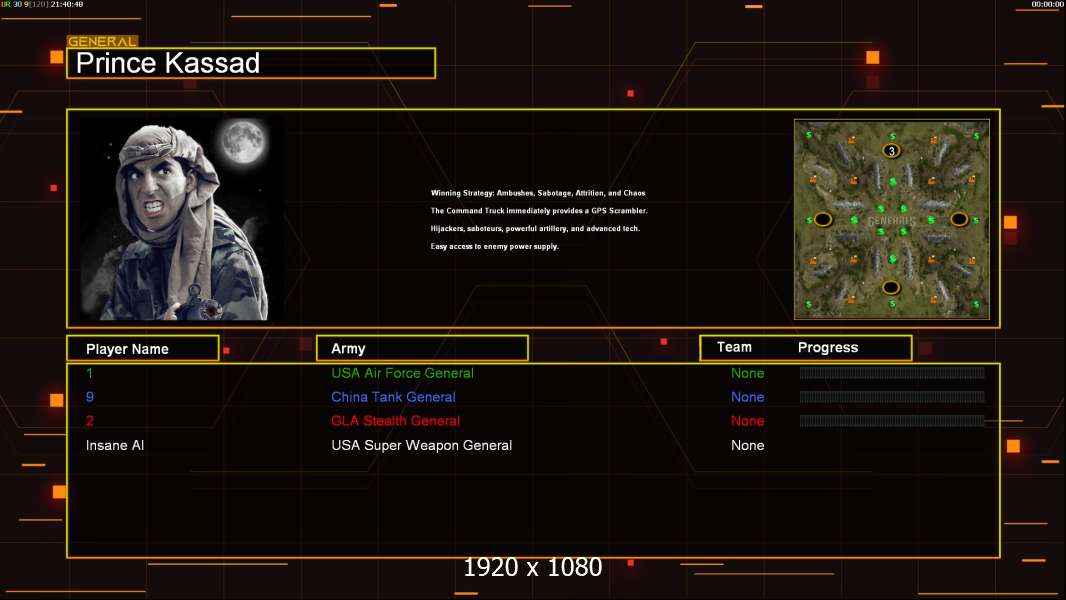Screen dimensions: 1066x600
Task: Click the green None team value
Action: pyautogui.click(x=747, y=373)
